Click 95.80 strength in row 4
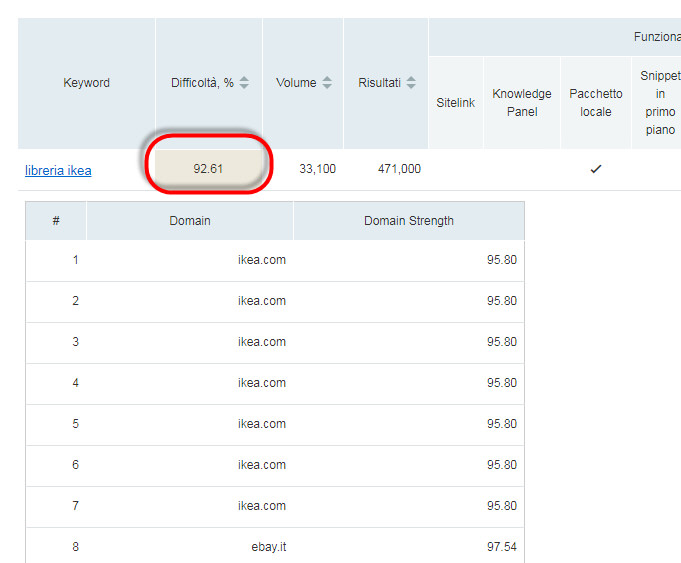The height and width of the screenshot is (563, 681). [x=502, y=383]
